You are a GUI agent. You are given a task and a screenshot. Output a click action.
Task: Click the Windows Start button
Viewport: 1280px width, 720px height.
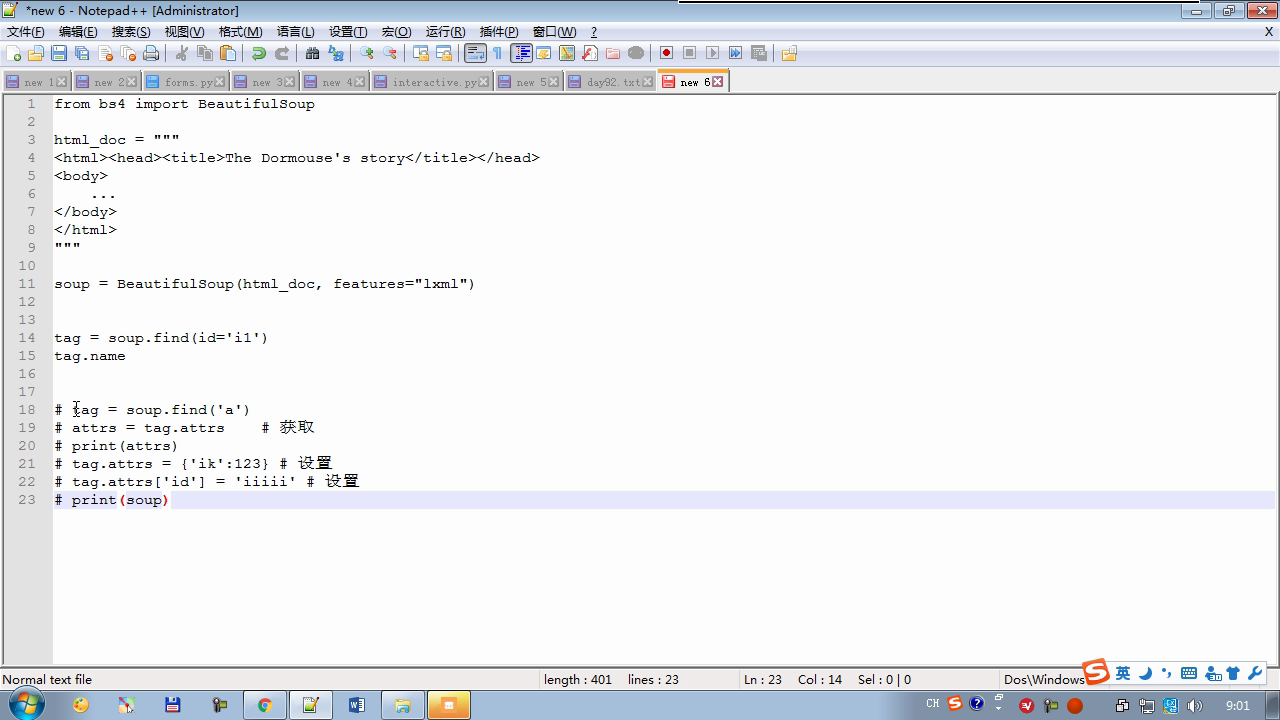[x=25, y=705]
